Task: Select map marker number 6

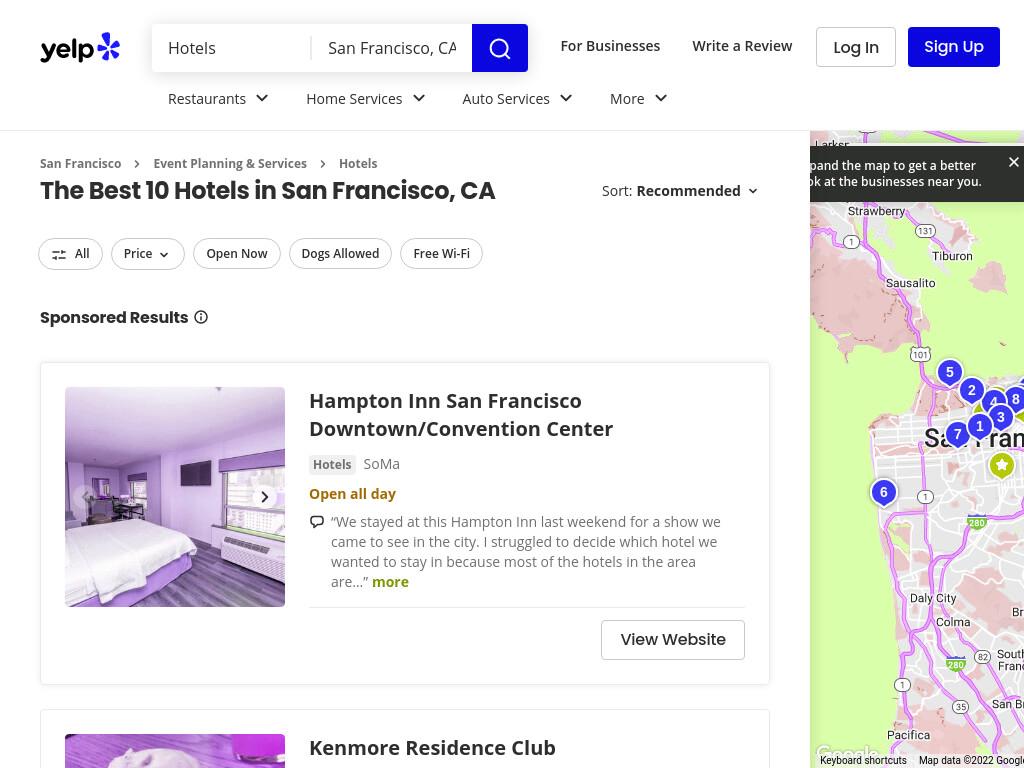Action: click(884, 493)
